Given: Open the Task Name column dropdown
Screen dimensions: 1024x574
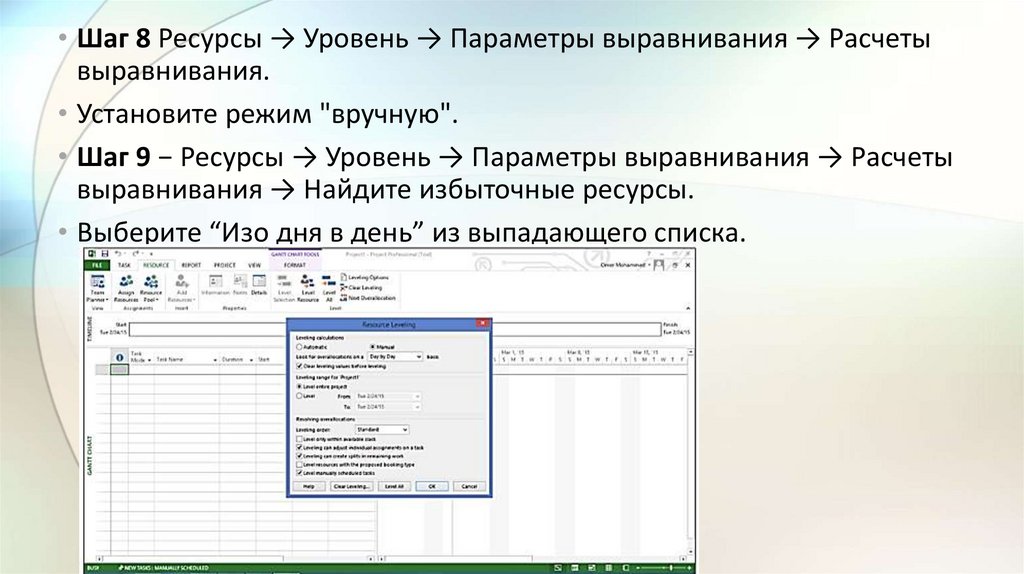Looking at the screenshot, I should click(x=215, y=360).
